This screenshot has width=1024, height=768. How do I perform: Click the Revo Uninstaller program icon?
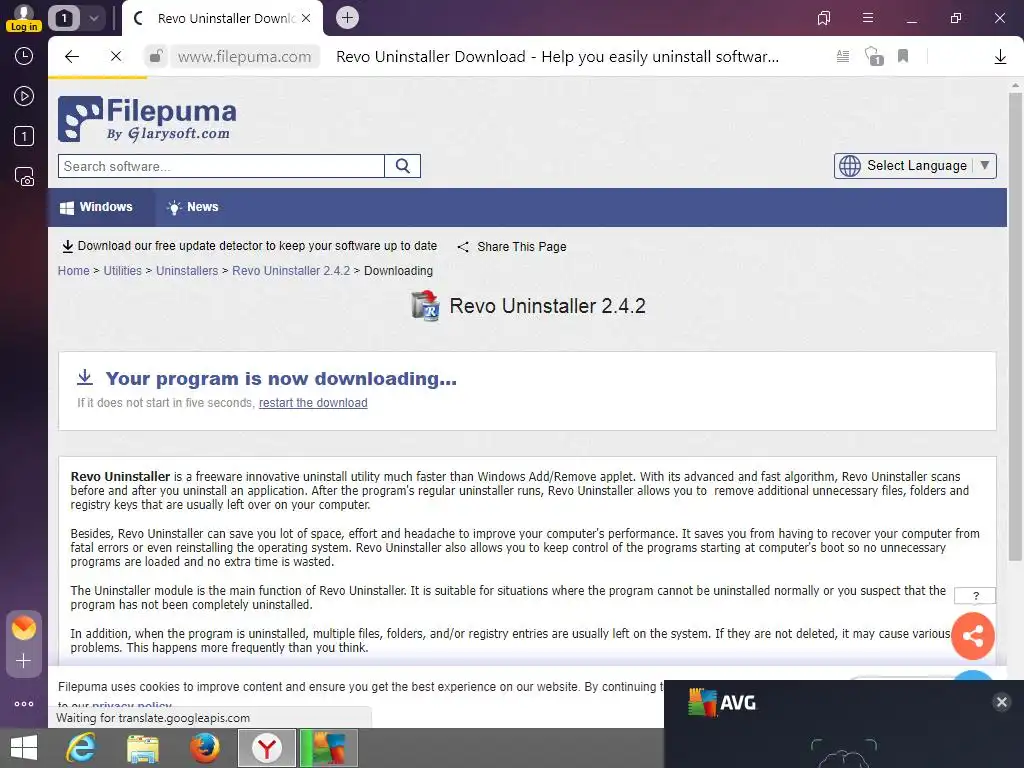point(425,306)
